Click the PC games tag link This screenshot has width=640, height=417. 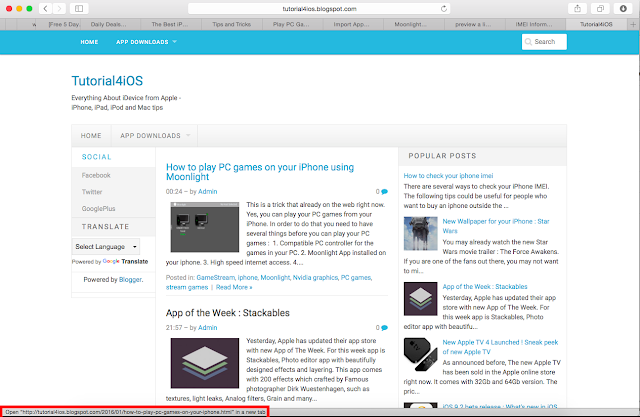tap(356, 277)
